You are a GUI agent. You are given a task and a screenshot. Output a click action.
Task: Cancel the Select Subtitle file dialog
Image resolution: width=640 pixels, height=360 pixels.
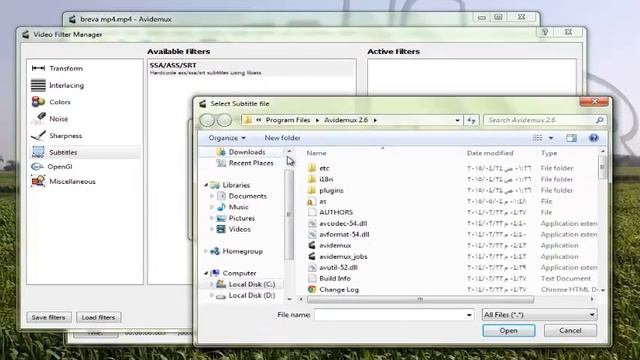[570, 331]
